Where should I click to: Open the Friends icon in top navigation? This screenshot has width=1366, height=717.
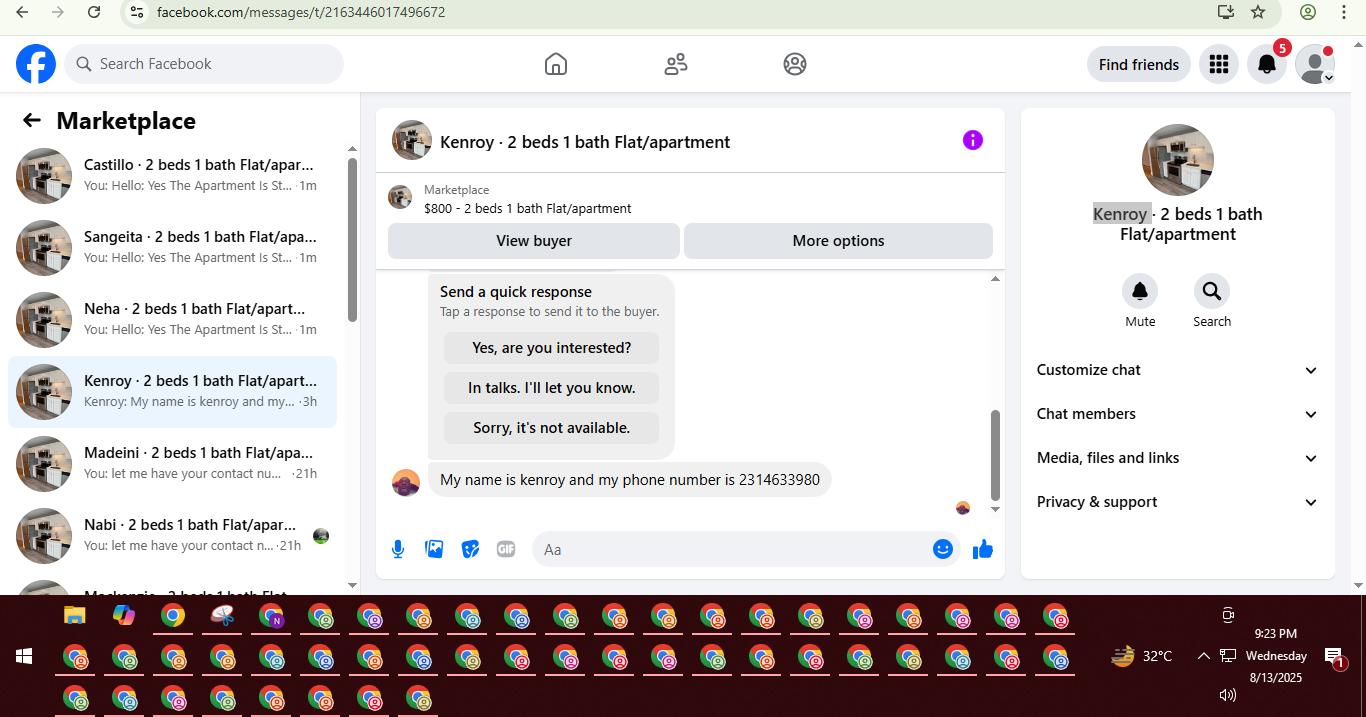(676, 64)
